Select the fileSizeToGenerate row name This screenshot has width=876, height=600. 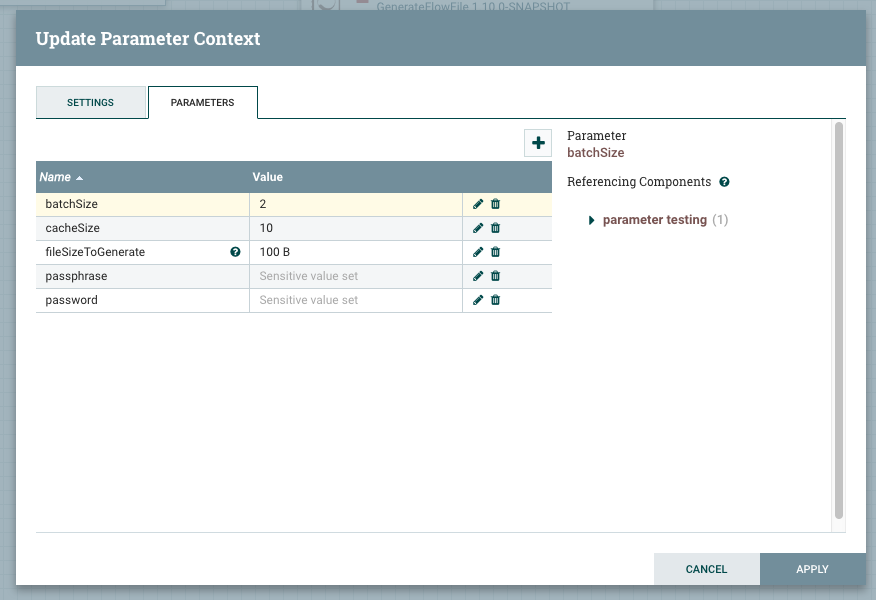coord(95,252)
